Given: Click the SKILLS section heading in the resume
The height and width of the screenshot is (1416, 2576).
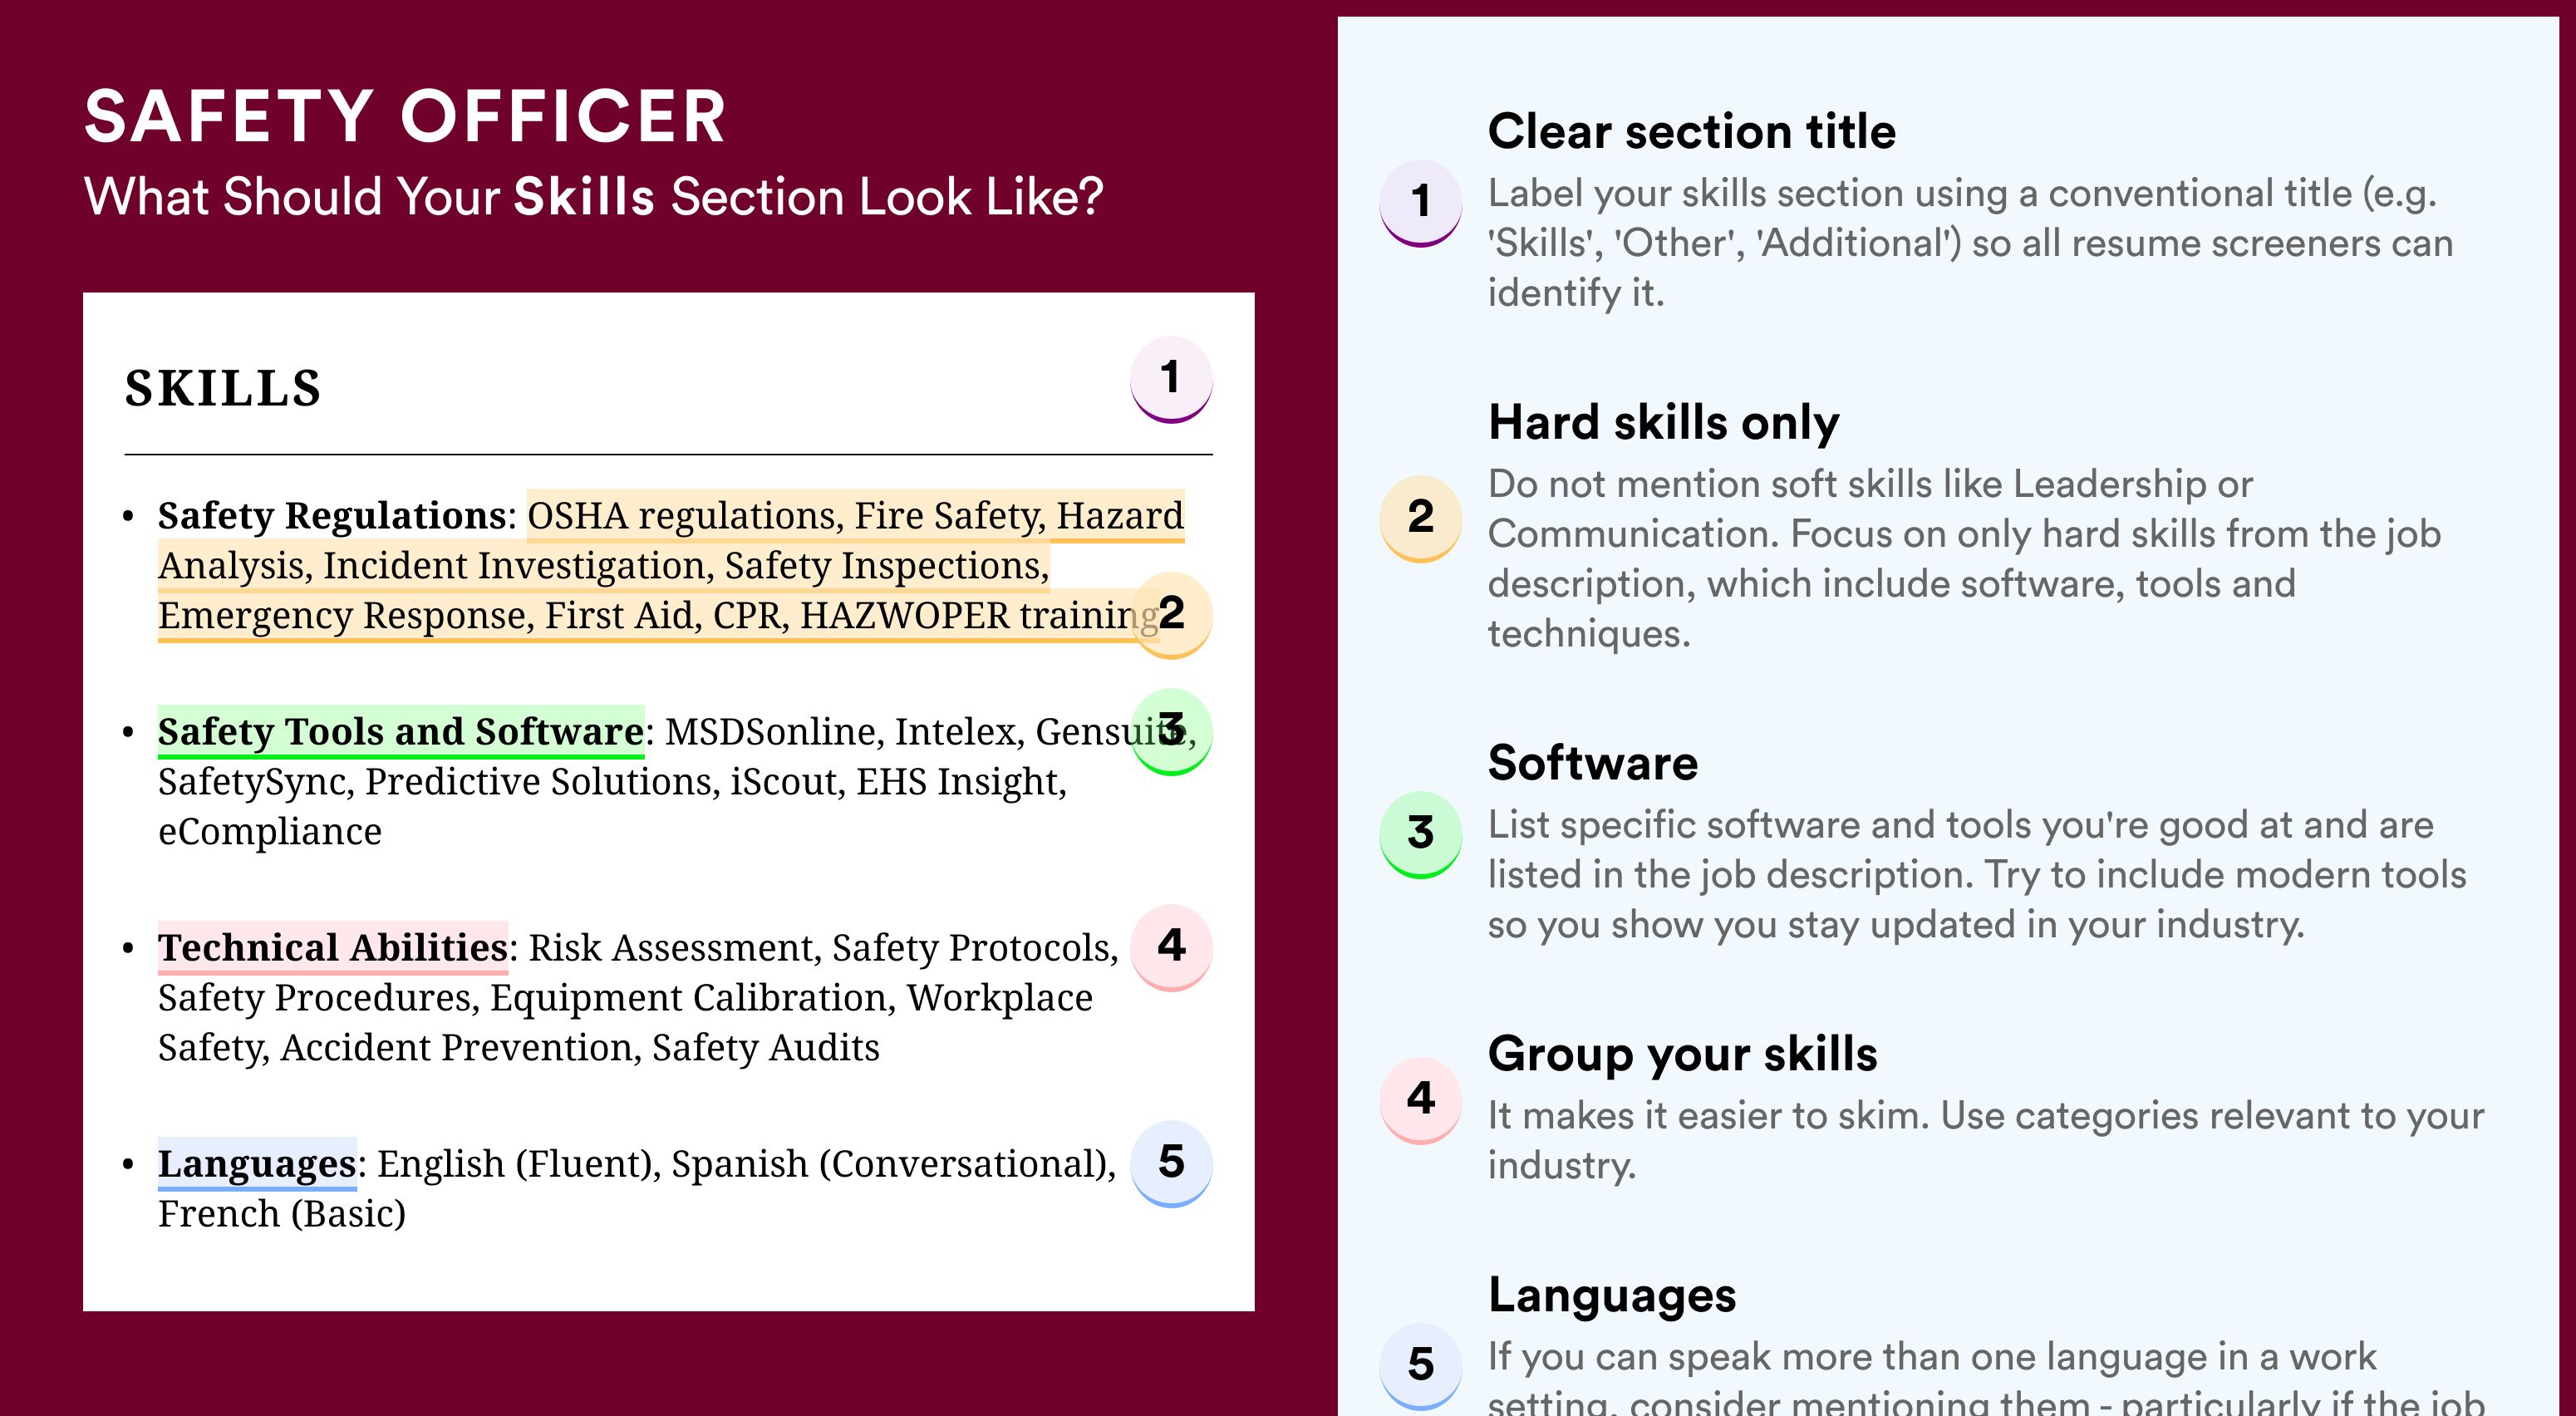Looking at the screenshot, I should [x=222, y=388].
